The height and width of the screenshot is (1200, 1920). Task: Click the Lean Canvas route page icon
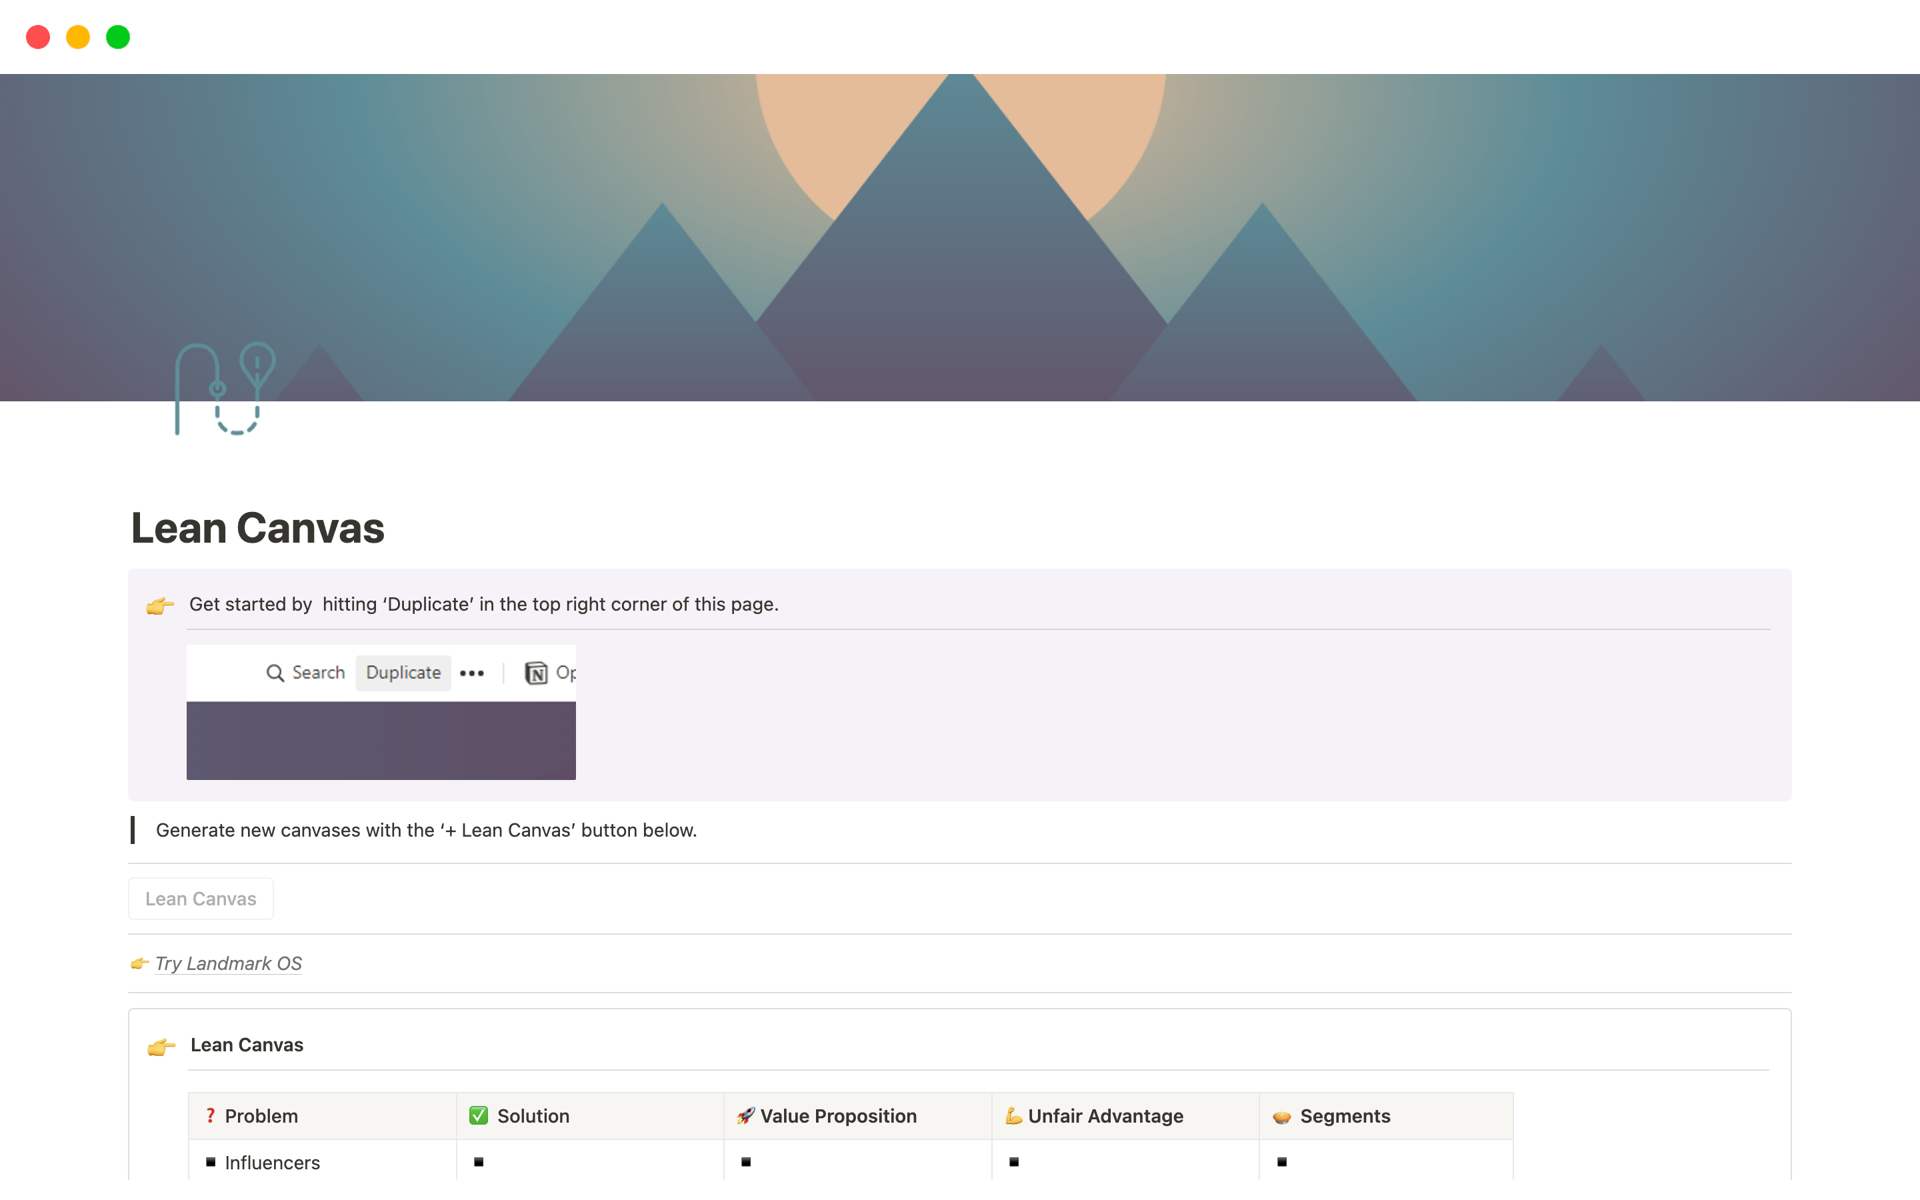(x=225, y=389)
